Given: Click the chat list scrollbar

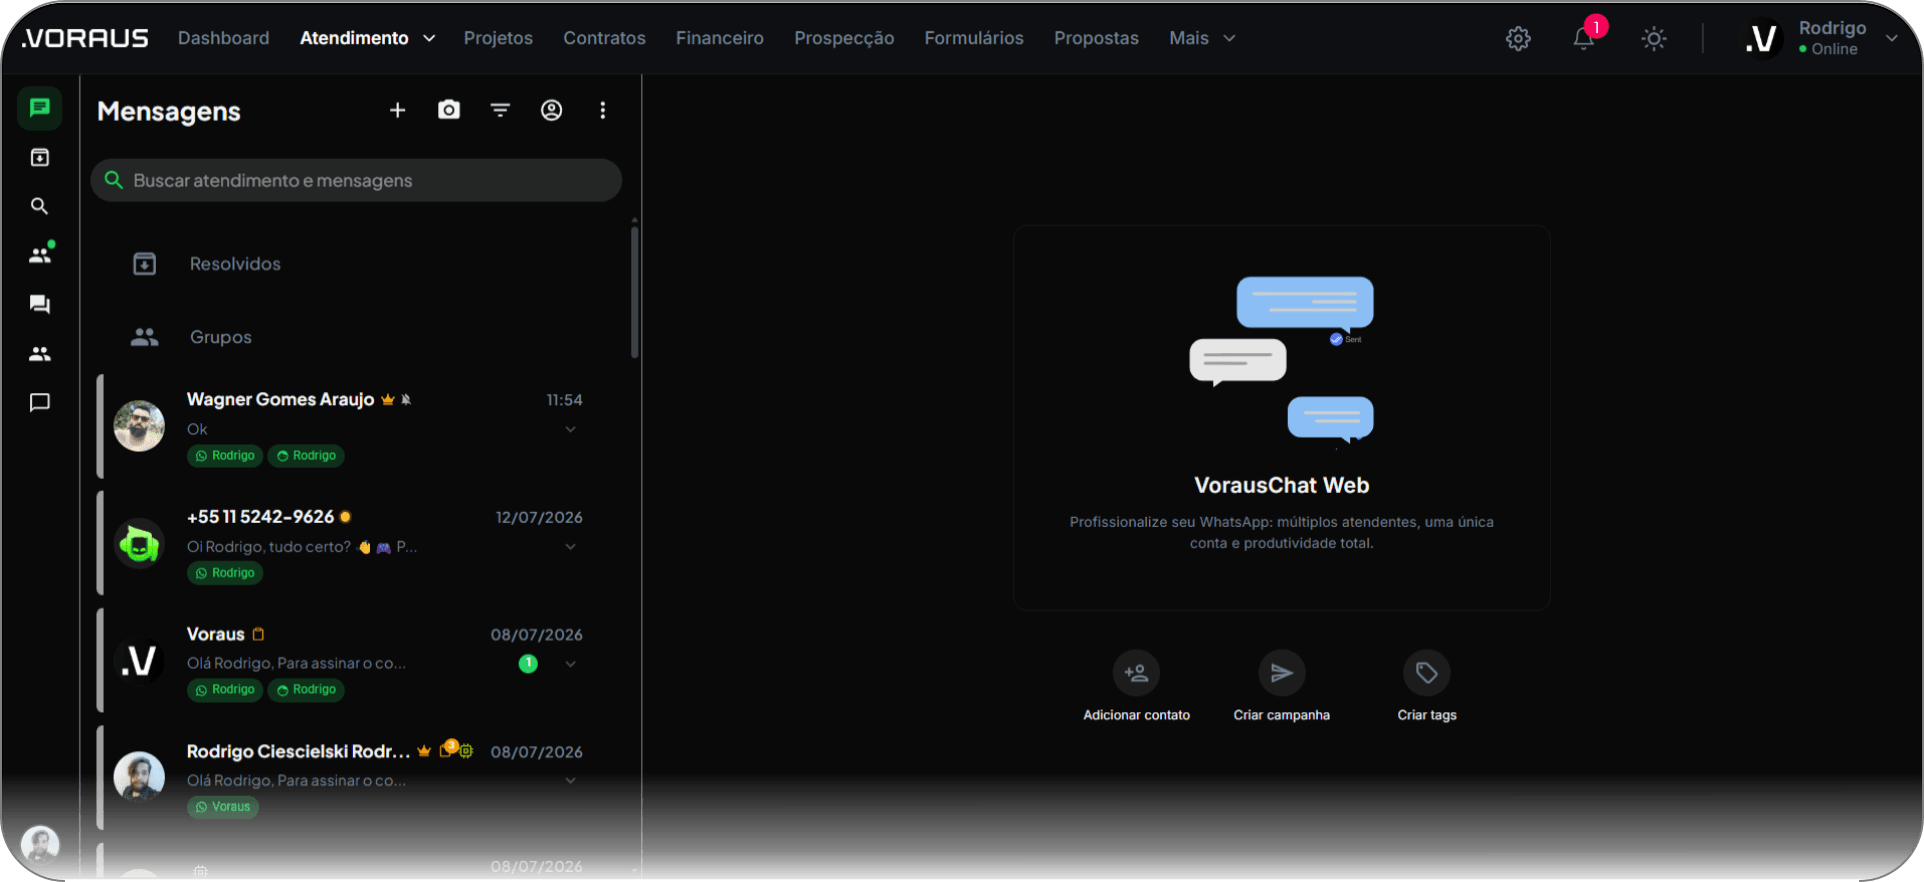Looking at the screenshot, I should (x=635, y=292).
